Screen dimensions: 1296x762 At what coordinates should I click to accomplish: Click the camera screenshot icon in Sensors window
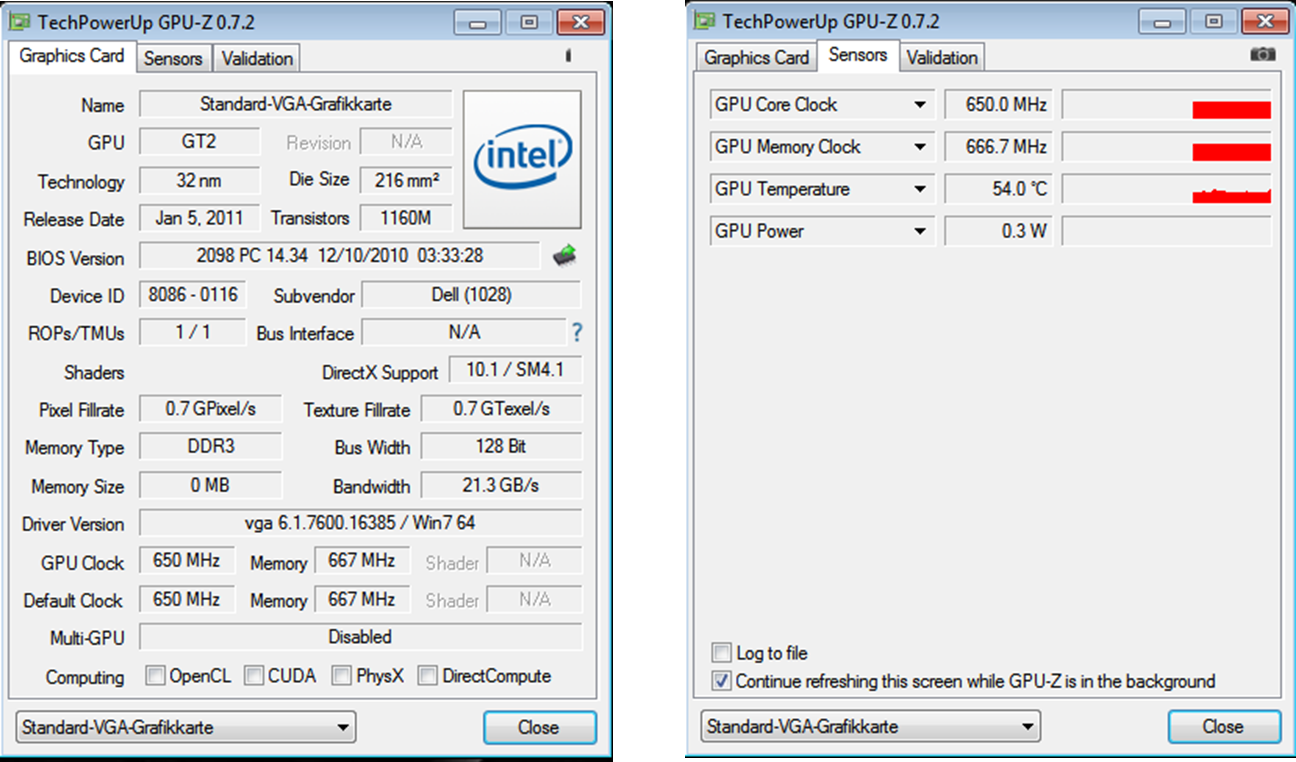pos(1263,55)
